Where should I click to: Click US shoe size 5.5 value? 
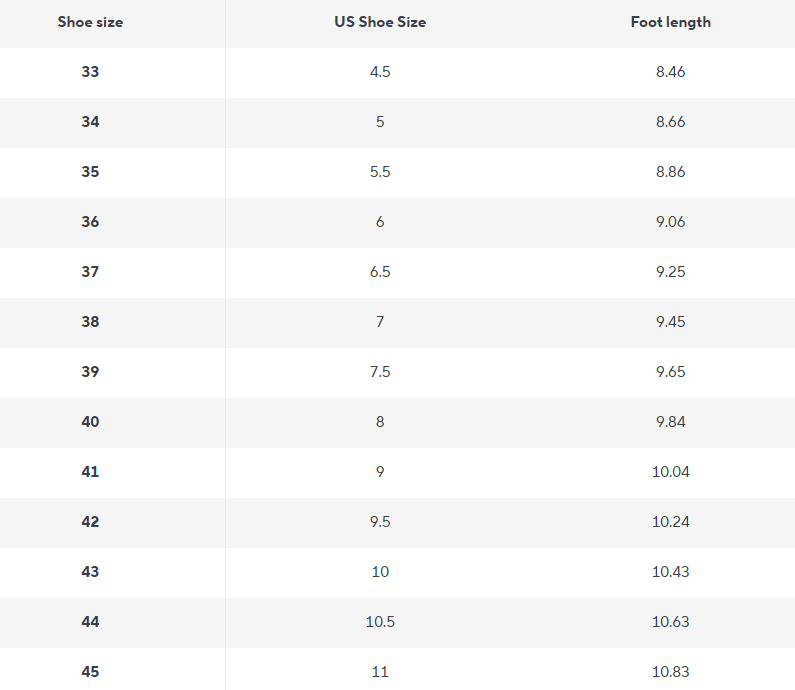point(380,172)
